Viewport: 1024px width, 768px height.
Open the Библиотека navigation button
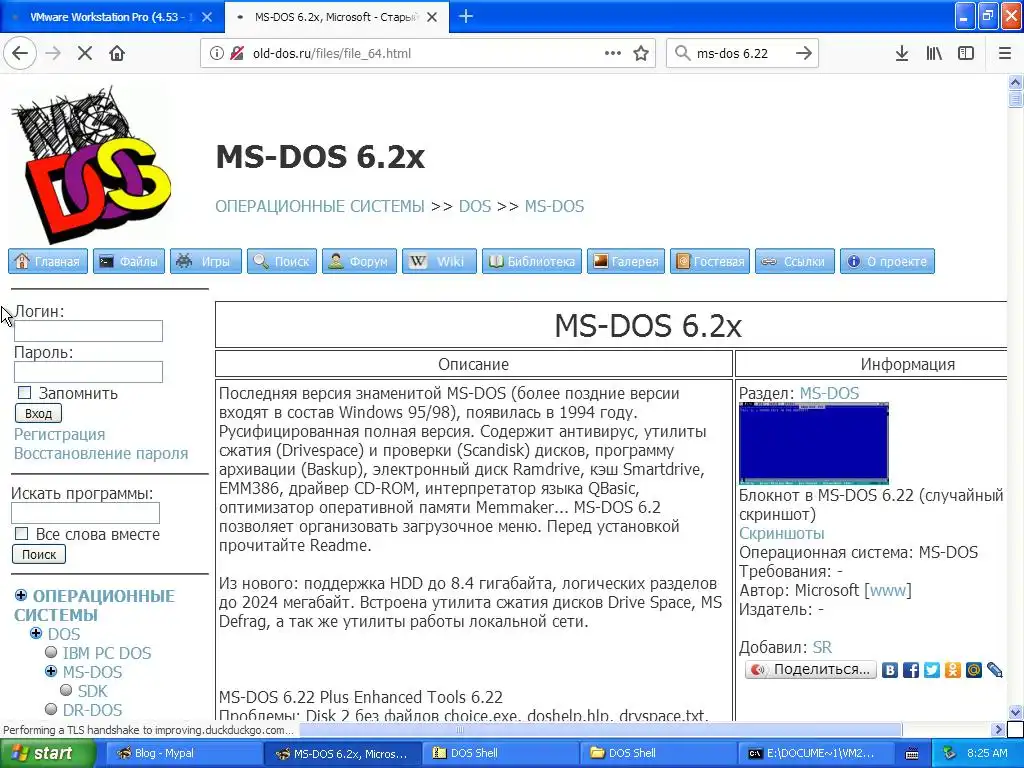[x=532, y=261]
